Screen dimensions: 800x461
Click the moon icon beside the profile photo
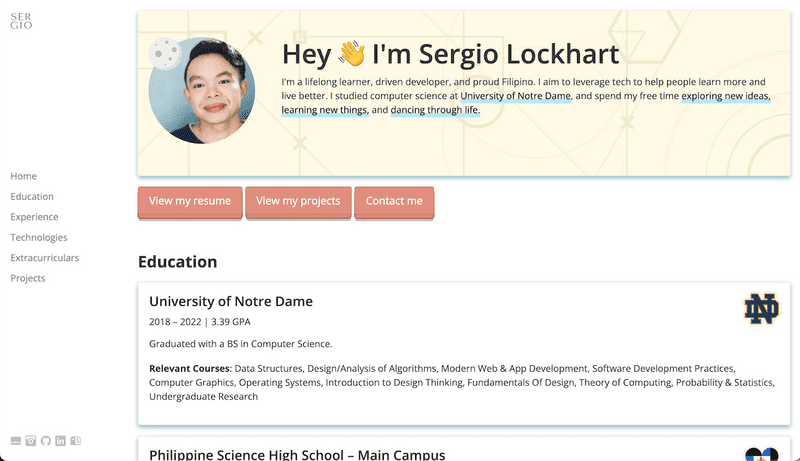tap(165, 53)
